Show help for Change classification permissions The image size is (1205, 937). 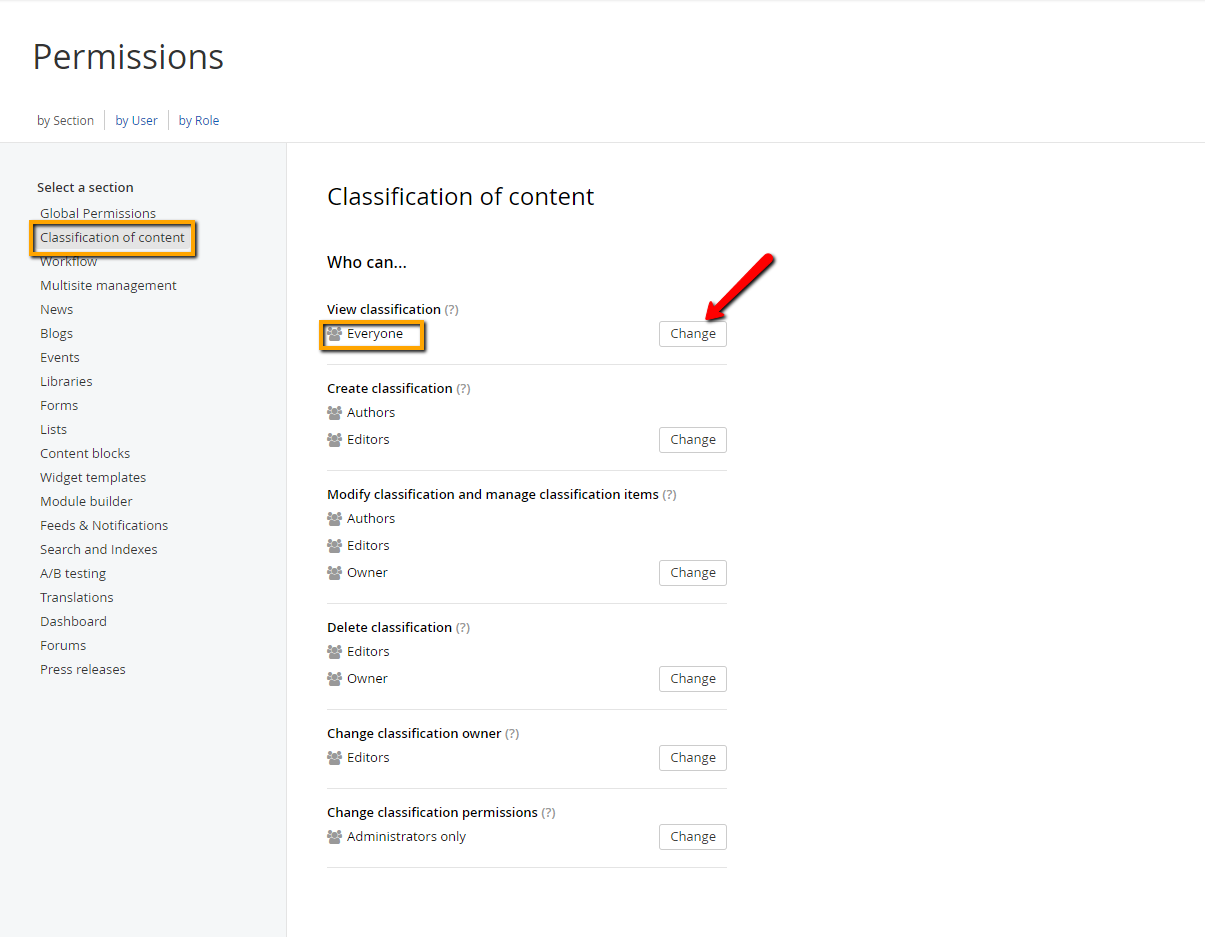point(548,813)
